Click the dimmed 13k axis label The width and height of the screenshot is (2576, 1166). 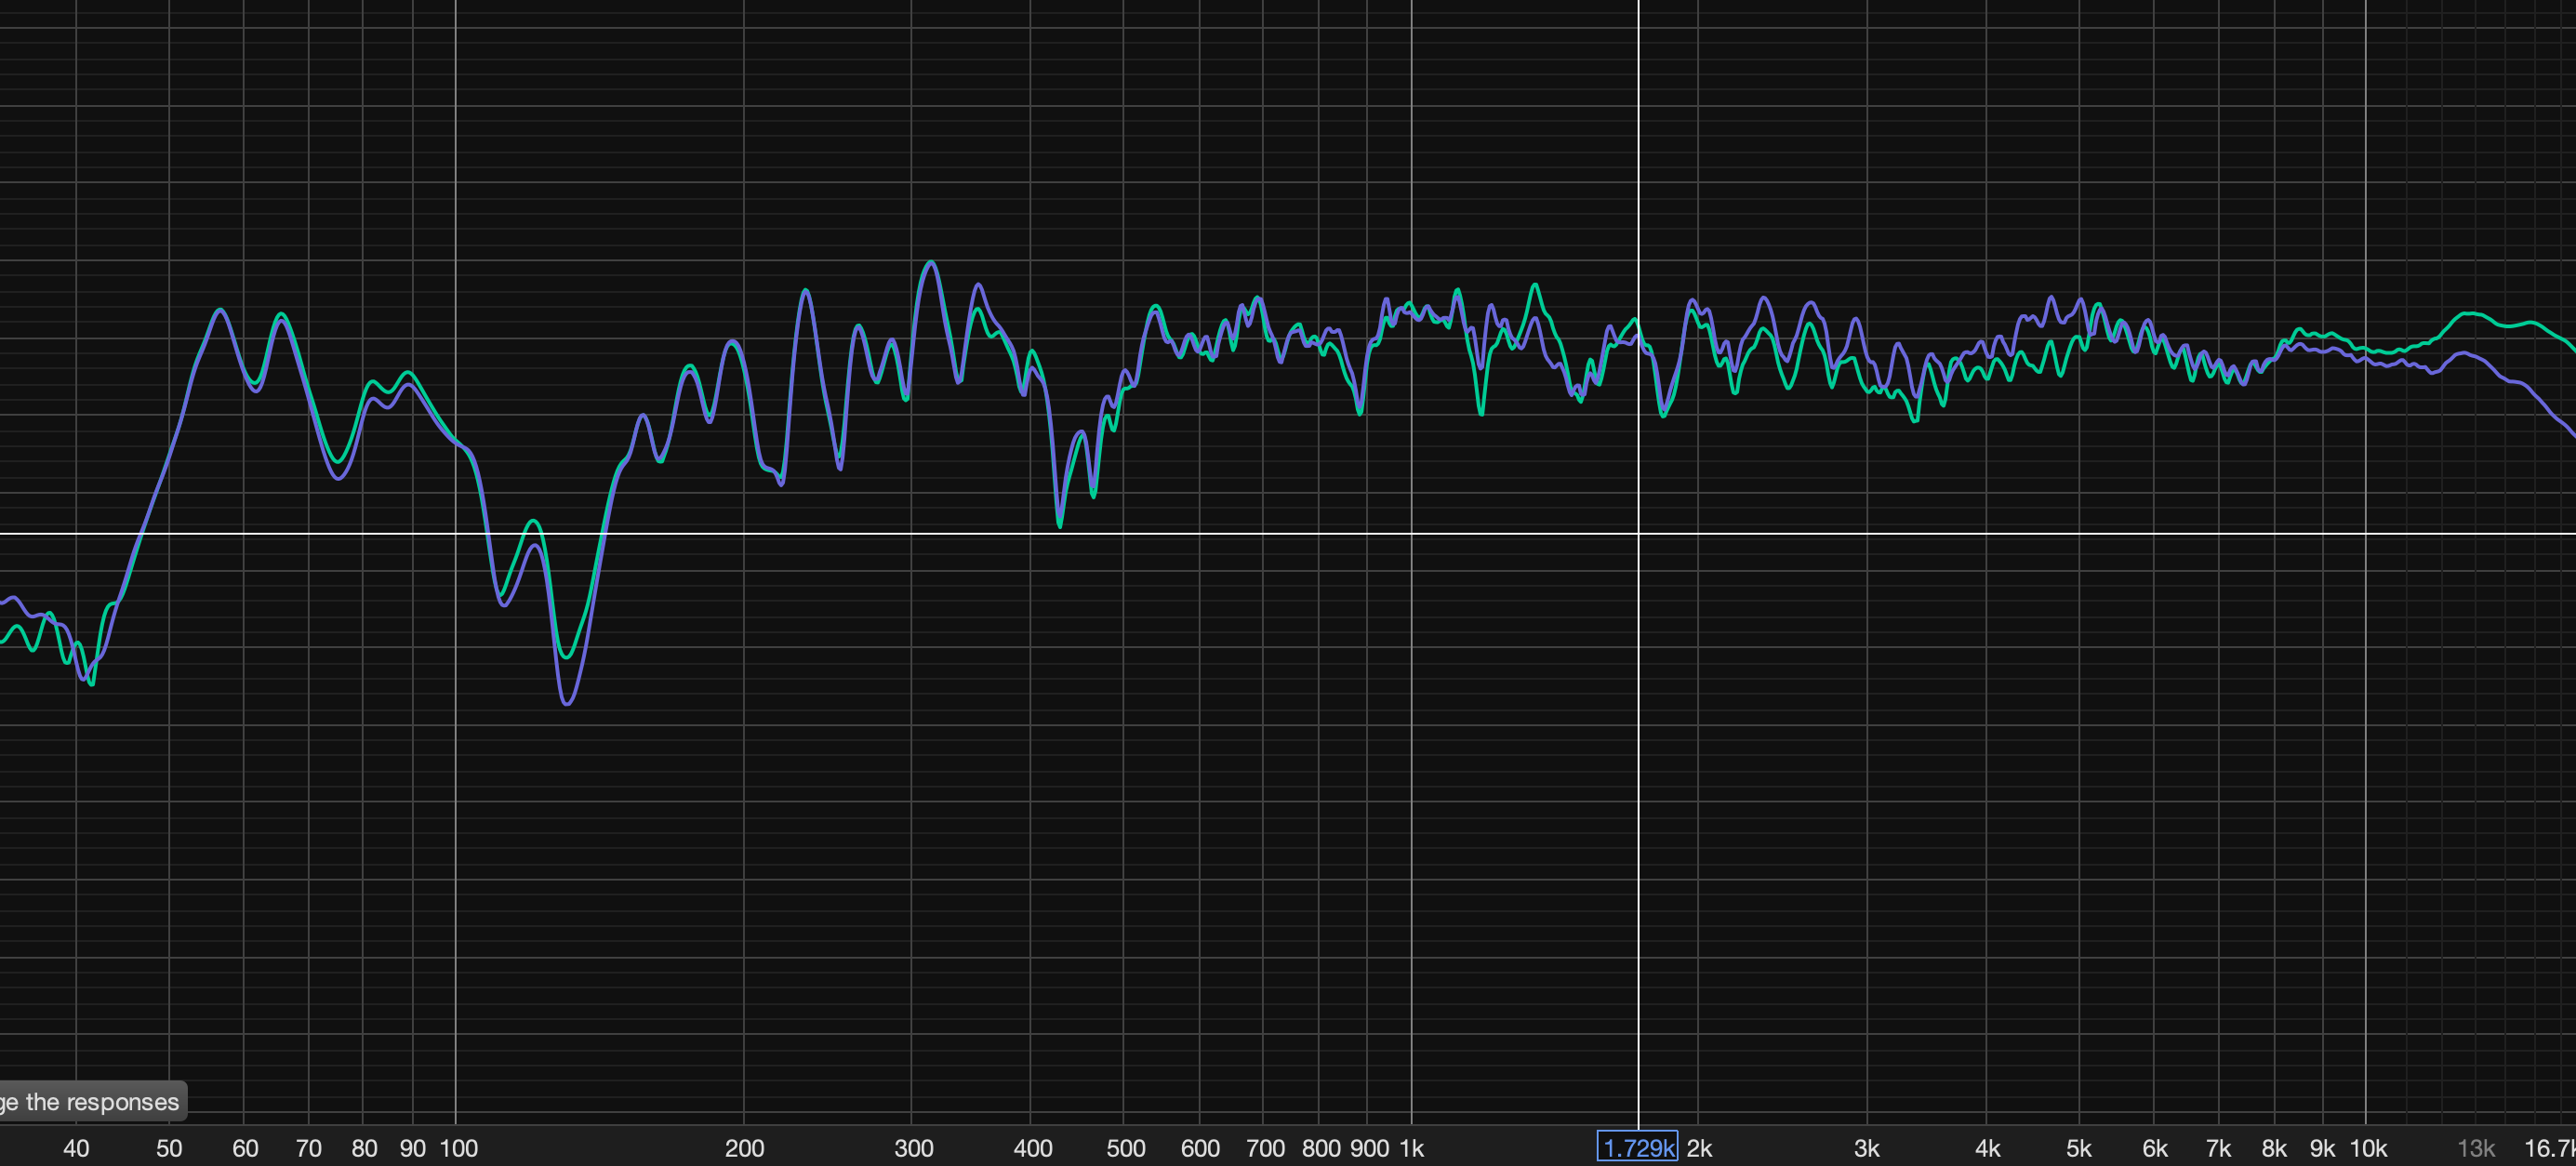pos(2476,1148)
